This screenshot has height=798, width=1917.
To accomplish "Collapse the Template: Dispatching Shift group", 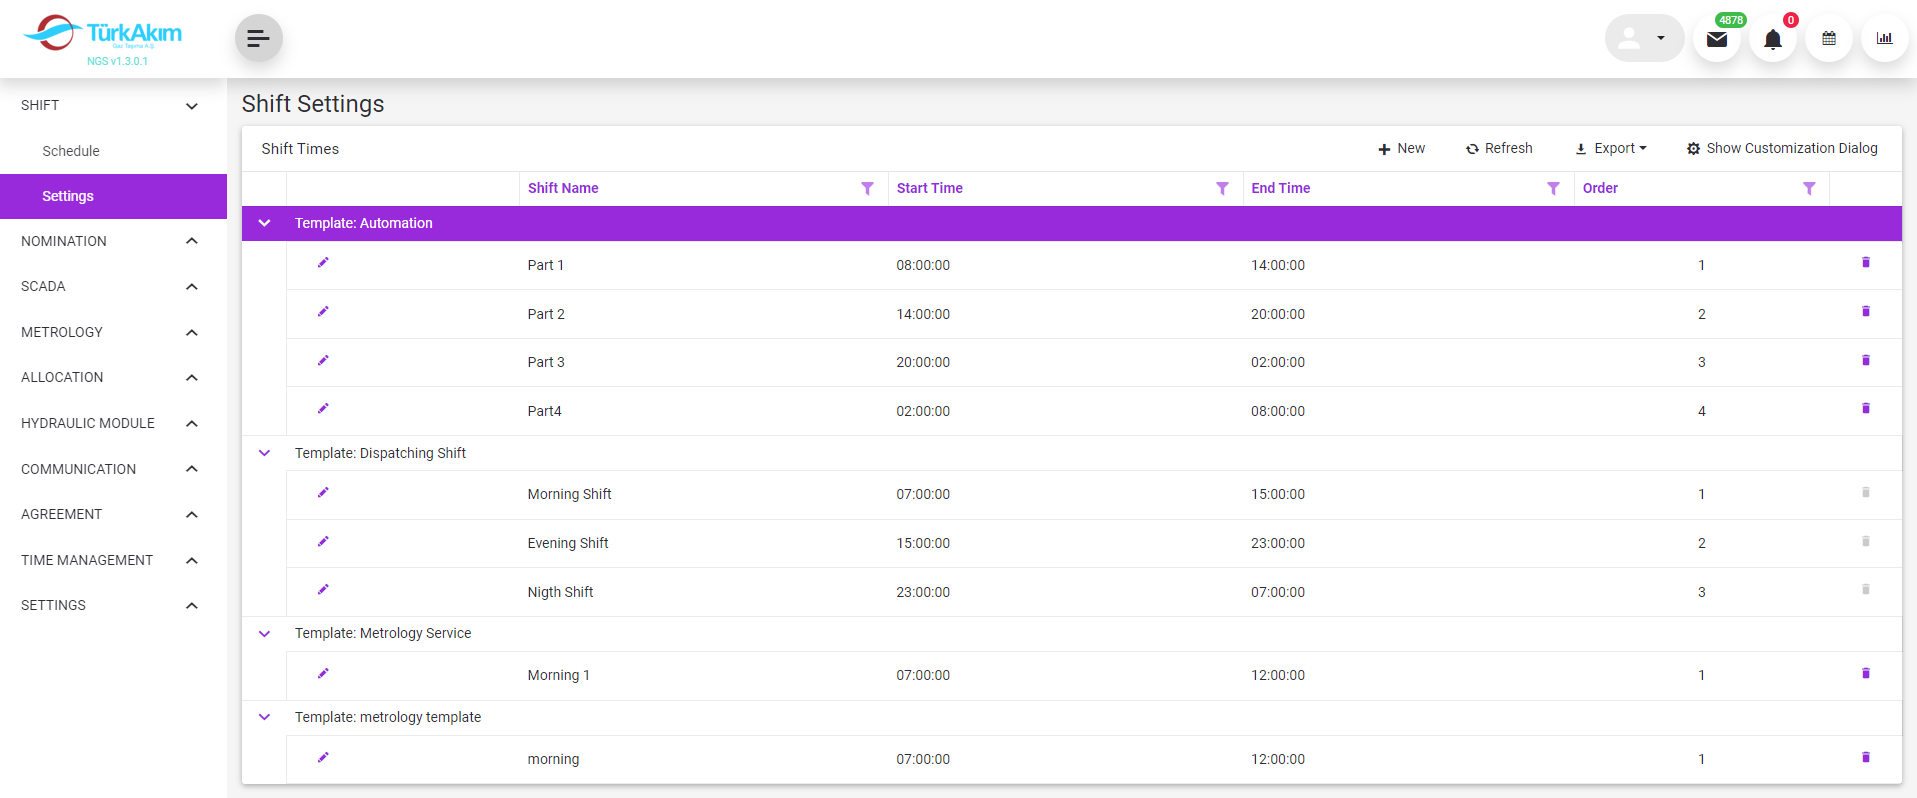I will click(264, 453).
